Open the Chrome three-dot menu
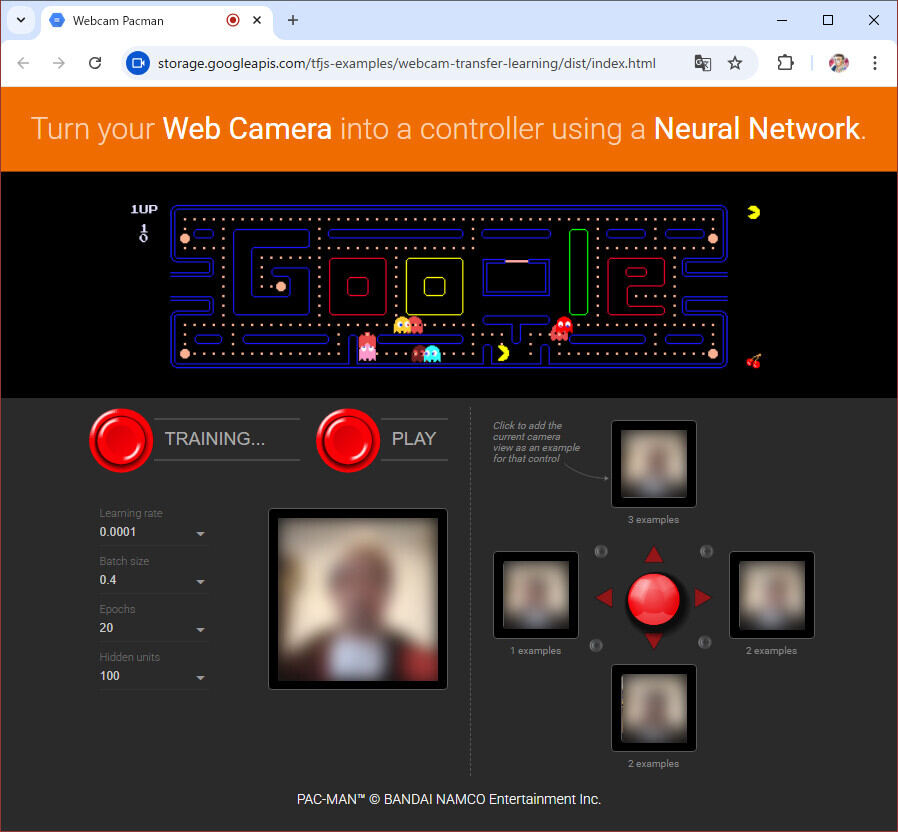This screenshot has height=832, width=898. 875,63
